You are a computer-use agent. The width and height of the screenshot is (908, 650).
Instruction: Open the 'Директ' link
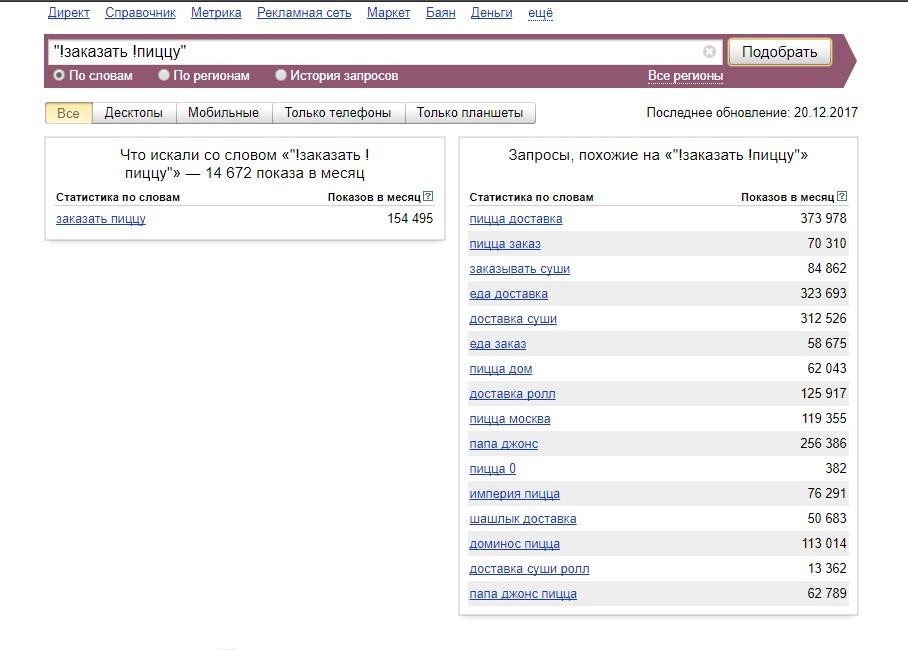pyautogui.click(x=68, y=13)
